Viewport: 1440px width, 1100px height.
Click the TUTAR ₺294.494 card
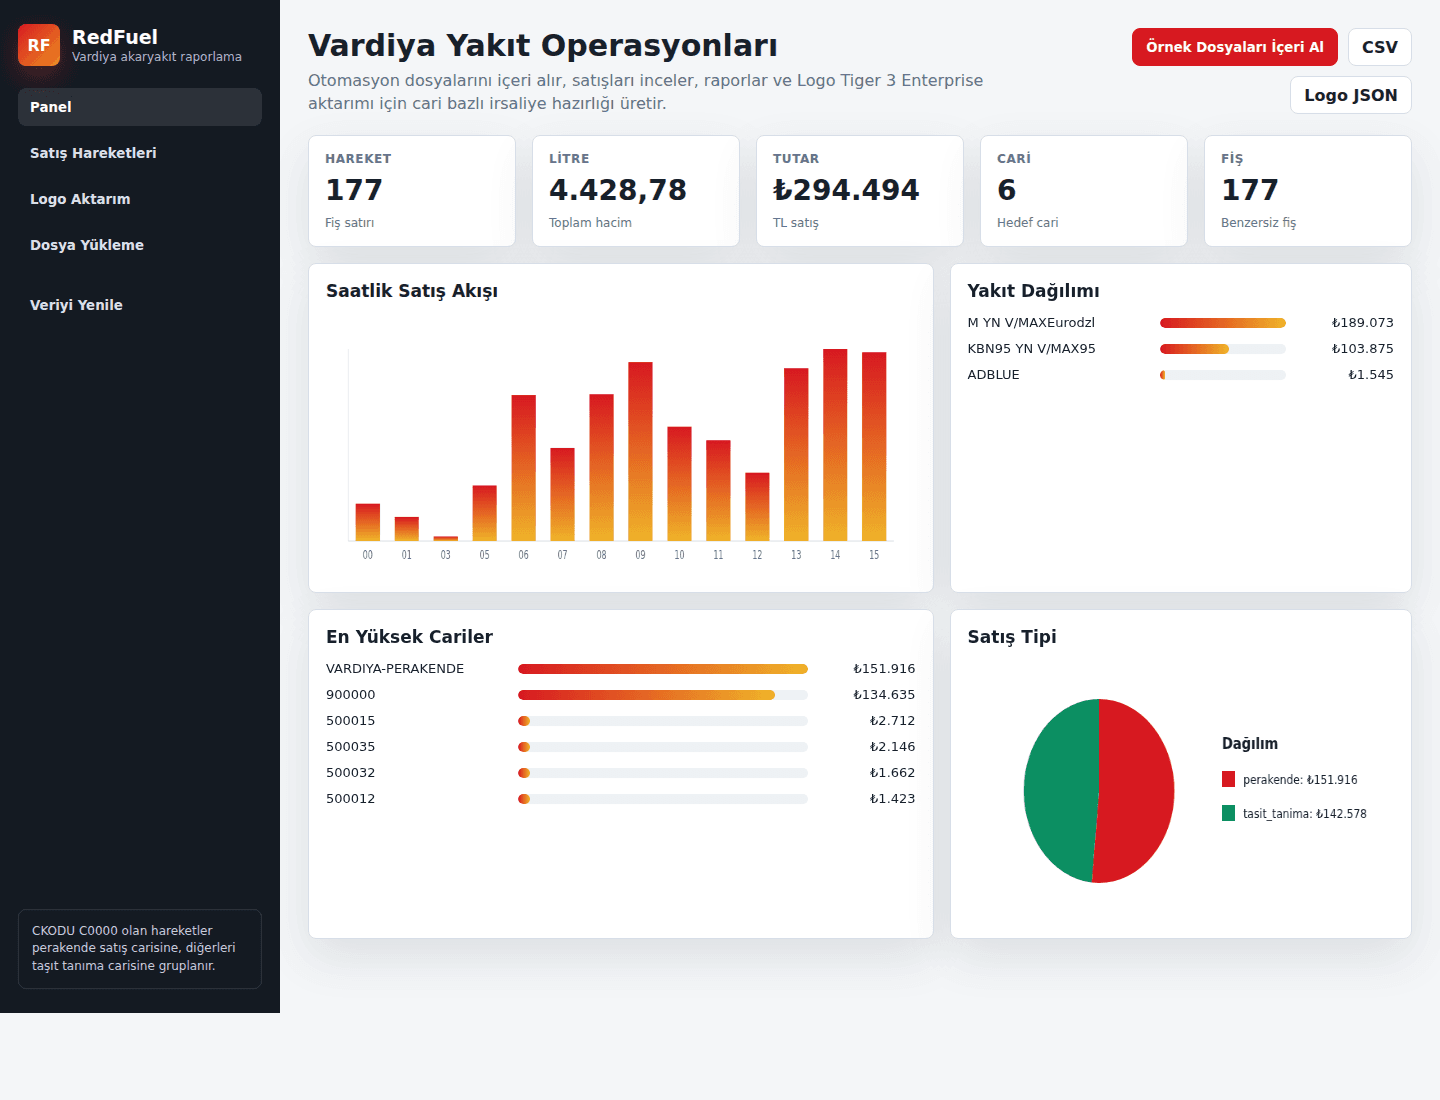(x=860, y=191)
